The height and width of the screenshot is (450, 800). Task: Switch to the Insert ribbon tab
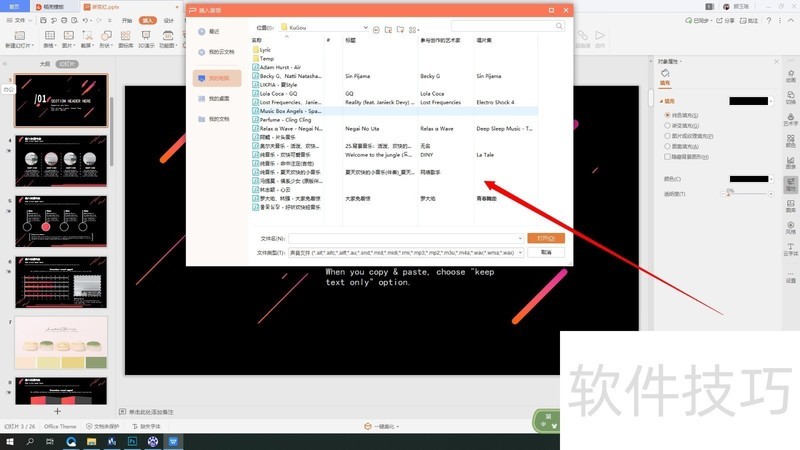(x=147, y=20)
